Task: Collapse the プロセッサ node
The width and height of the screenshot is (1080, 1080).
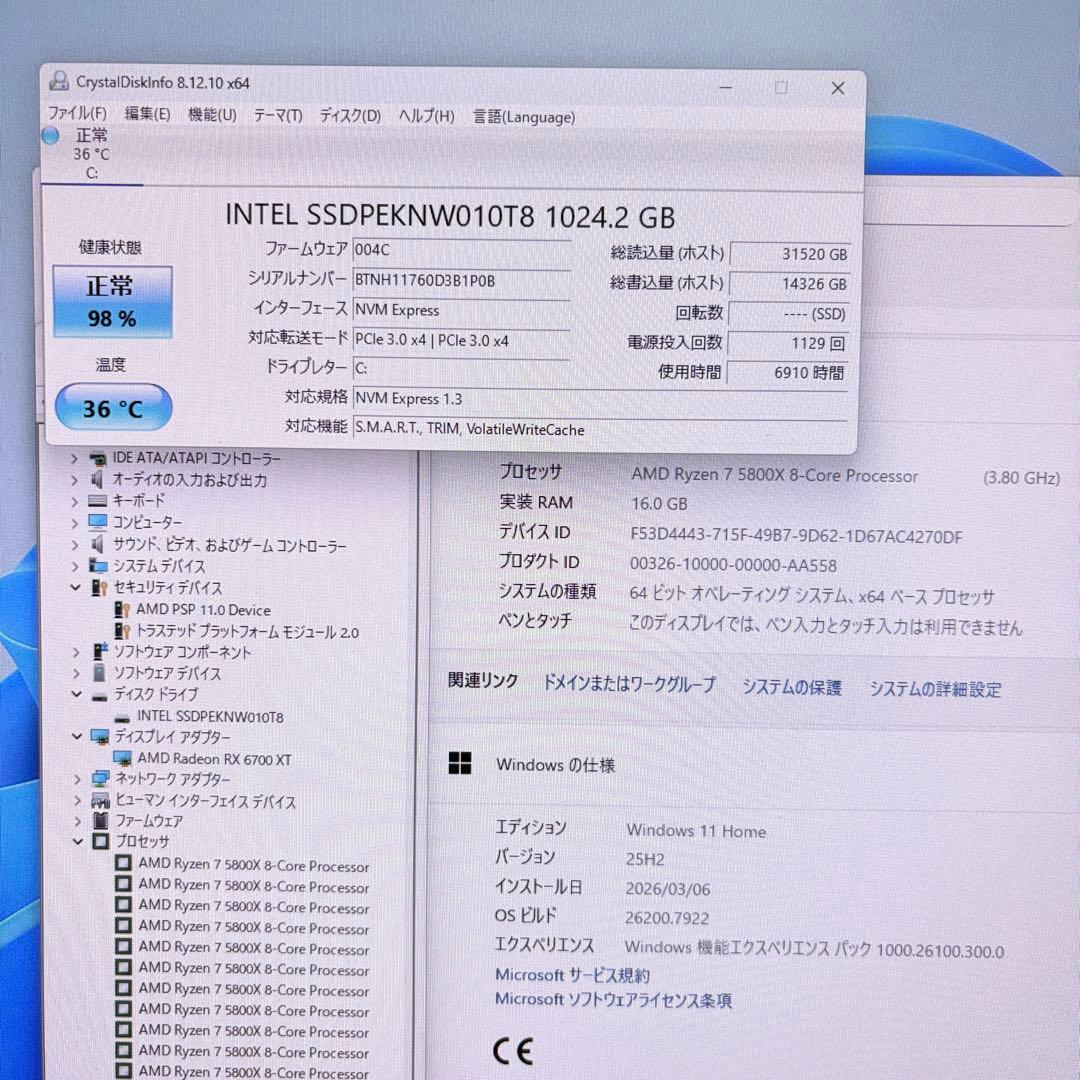Action: click(x=78, y=841)
